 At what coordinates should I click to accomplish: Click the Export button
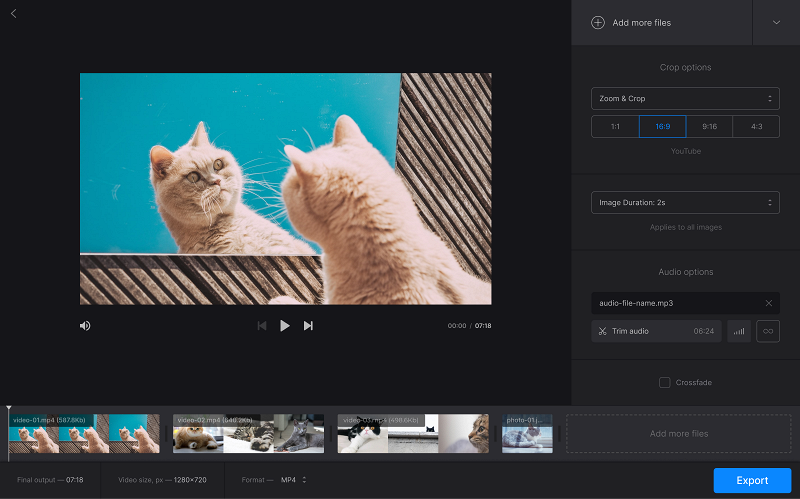[752, 480]
